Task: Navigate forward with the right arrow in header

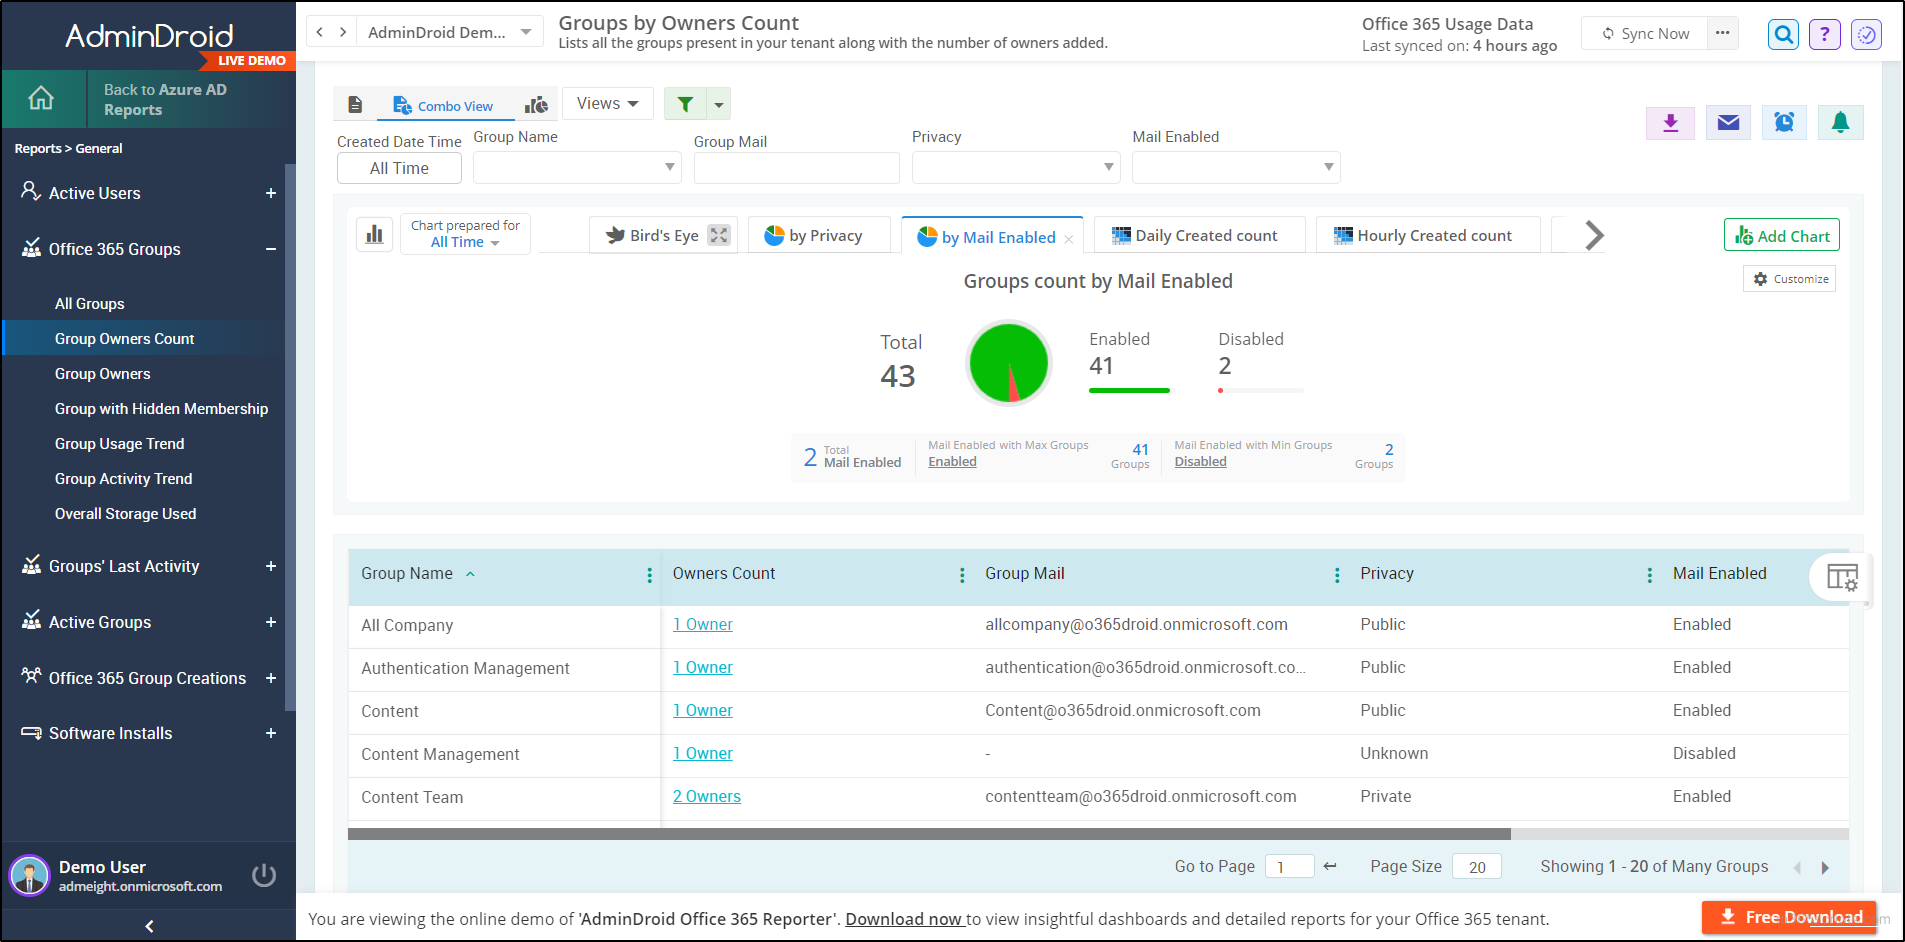Action: [343, 32]
